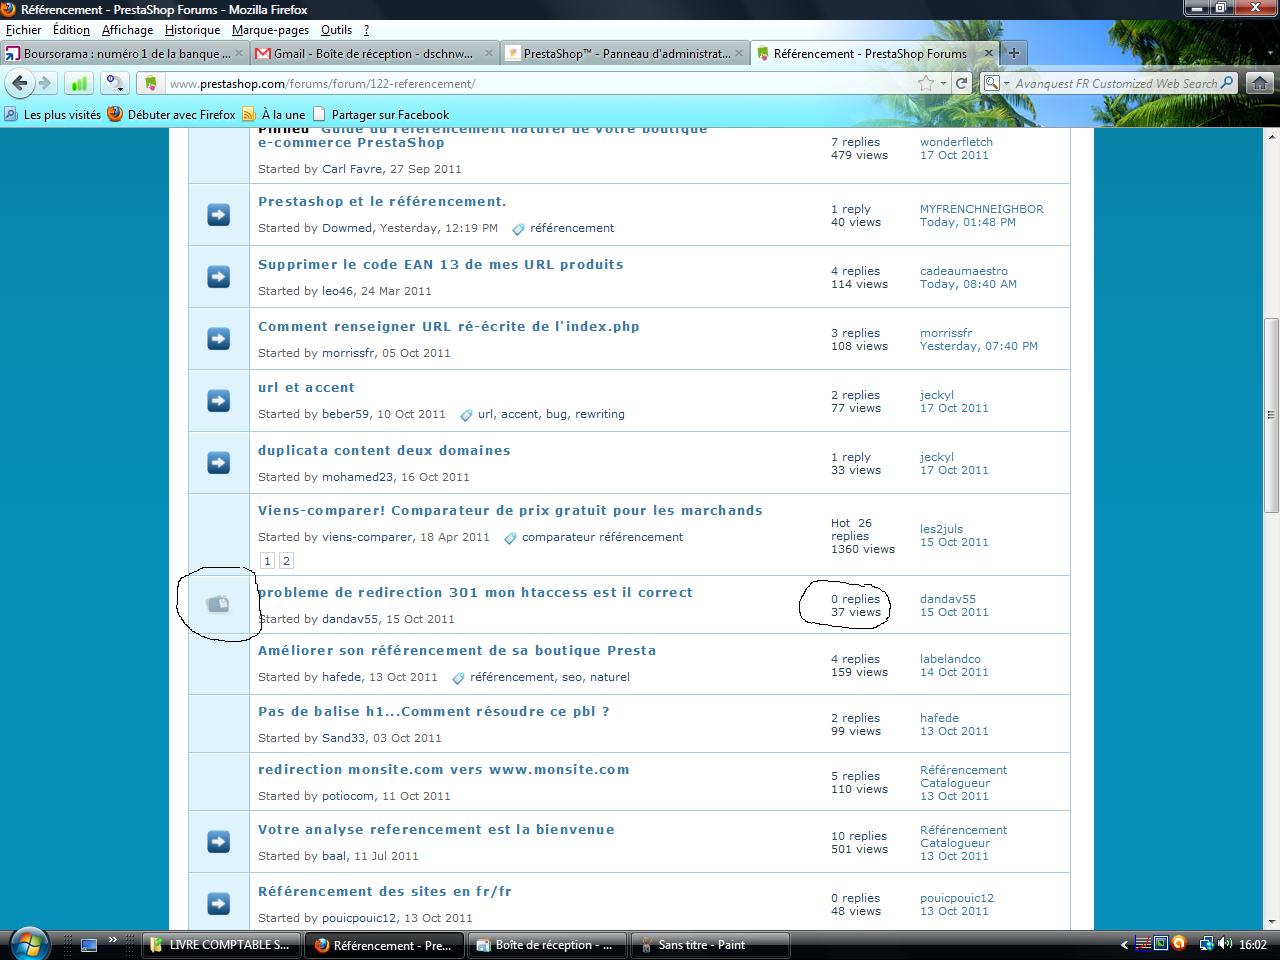Screen dimensions: 1280x960
Task: Click the forward navigation arrow
Action: pyautogui.click(x=45, y=83)
